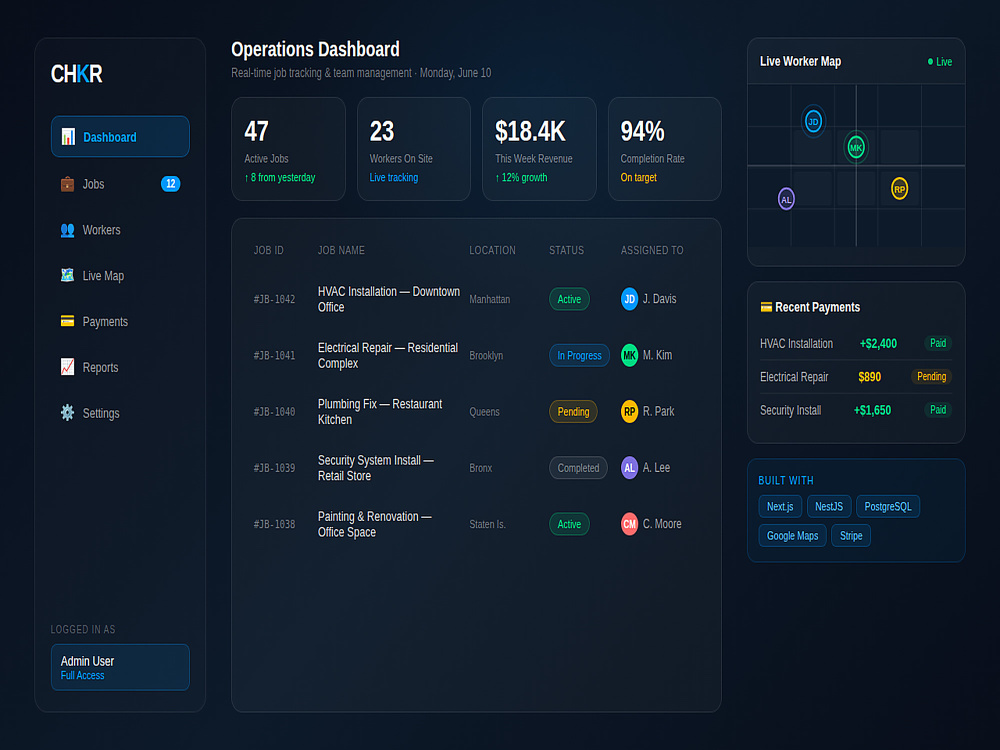Click the $18.4K This Week Revenue card
The width and height of the screenshot is (1000, 750).
point(539,149)
